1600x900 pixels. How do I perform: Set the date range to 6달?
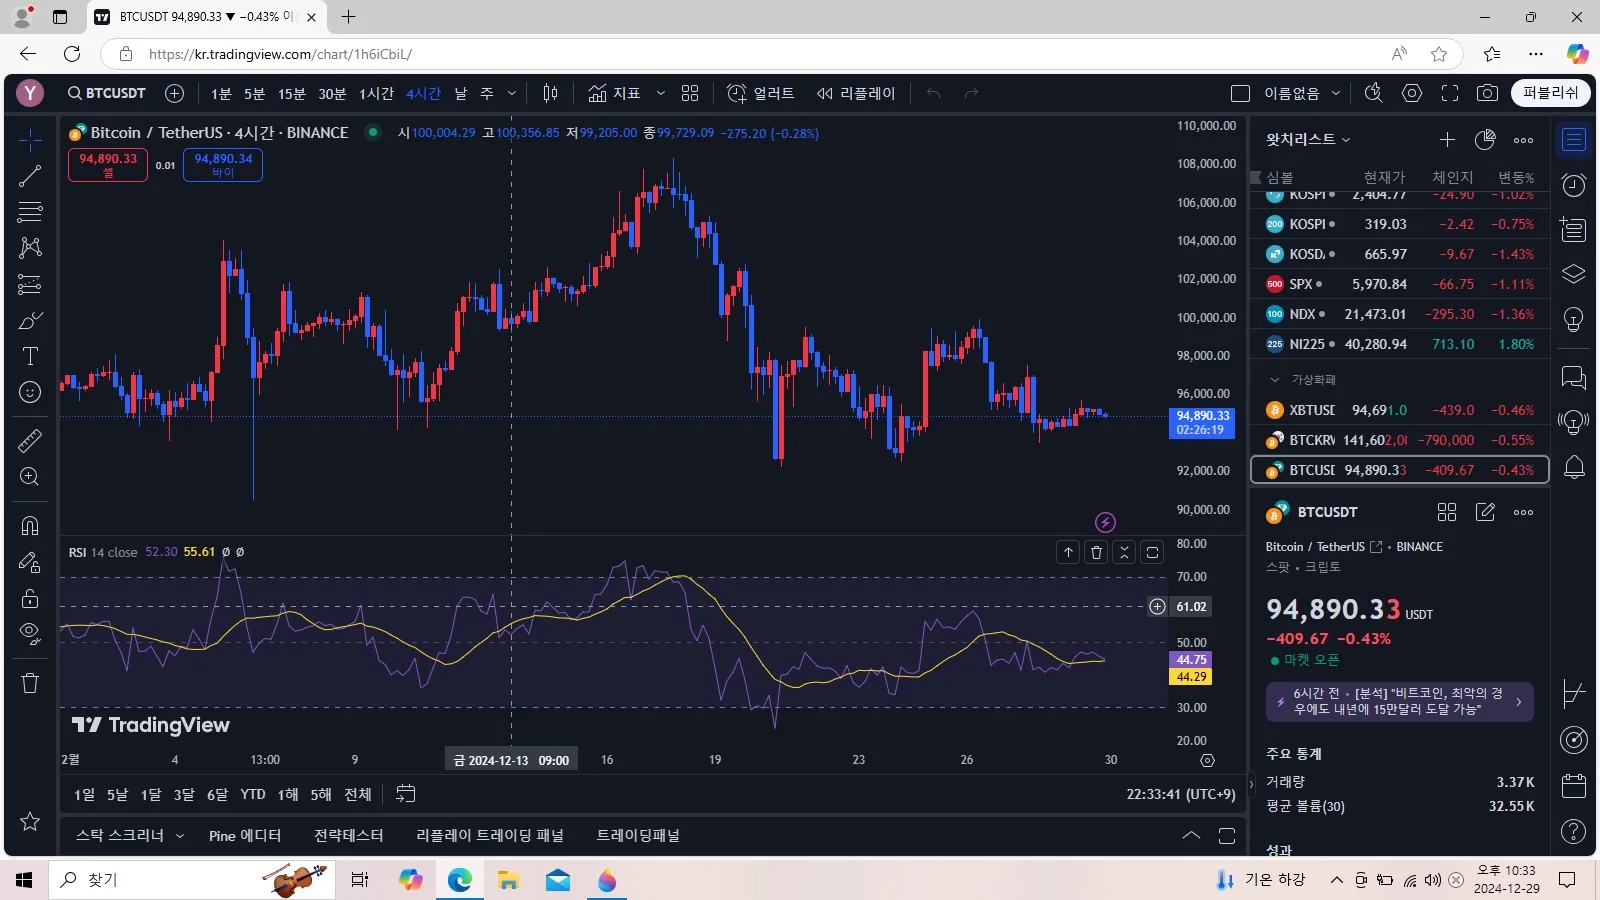click(217, 794)
